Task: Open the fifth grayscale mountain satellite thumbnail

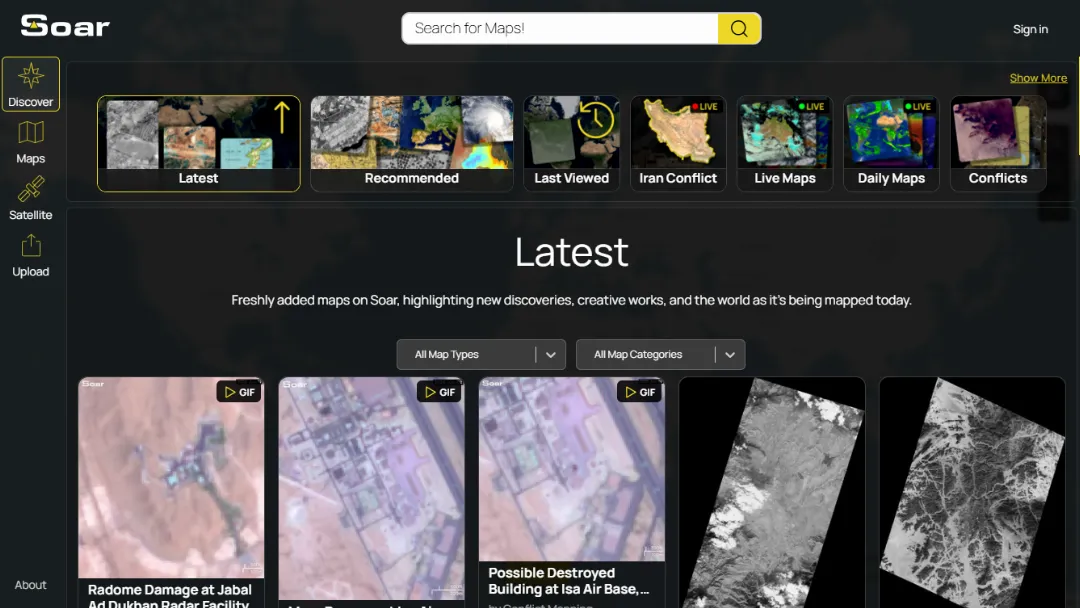Action: tap(972, 492)
